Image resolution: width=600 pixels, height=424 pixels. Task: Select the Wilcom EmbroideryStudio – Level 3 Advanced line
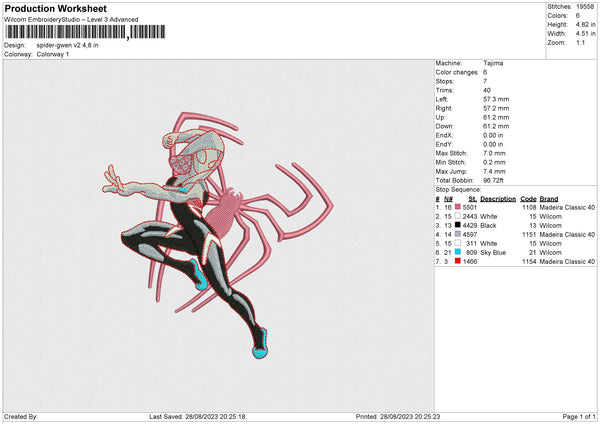pos(71,20)
